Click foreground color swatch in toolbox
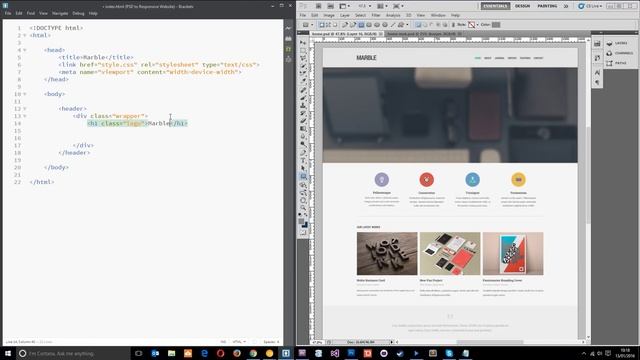The image size is (640, 360). pyautogui.click(x=302, y=222)
